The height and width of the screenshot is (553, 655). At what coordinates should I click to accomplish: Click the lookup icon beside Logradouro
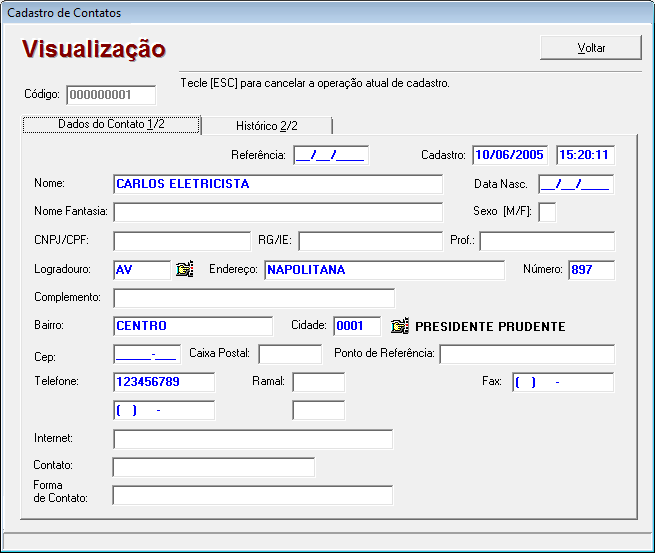[184, 269]
